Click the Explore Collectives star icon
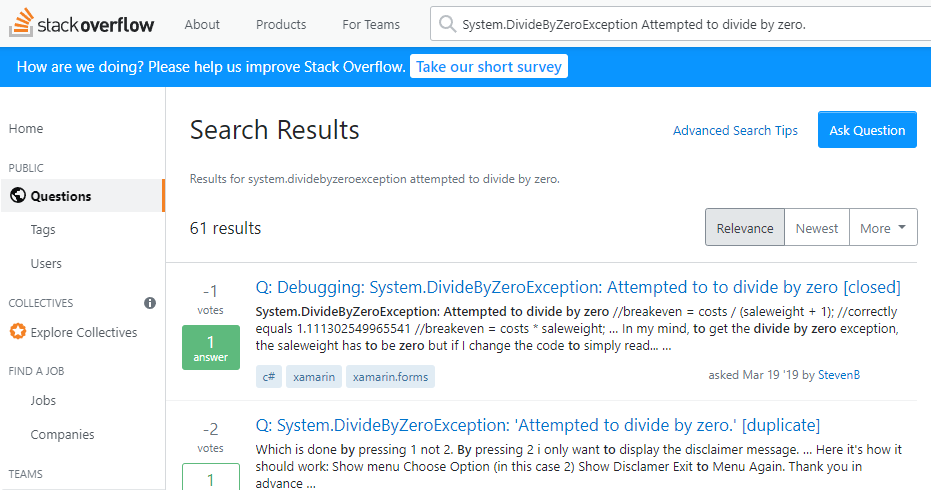931x490 pixels. coord(17,332)
